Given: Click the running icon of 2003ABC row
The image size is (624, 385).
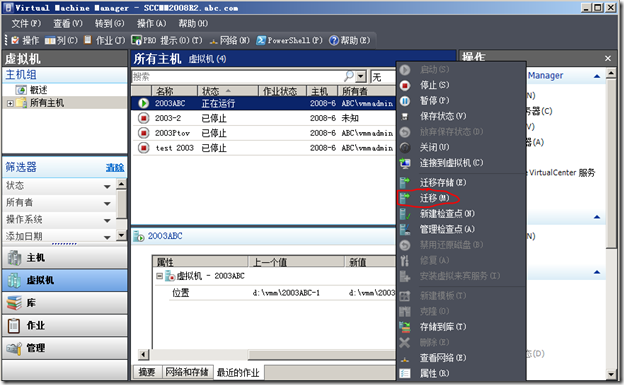Looking at the screenshot, I should (x=143, y=104).
